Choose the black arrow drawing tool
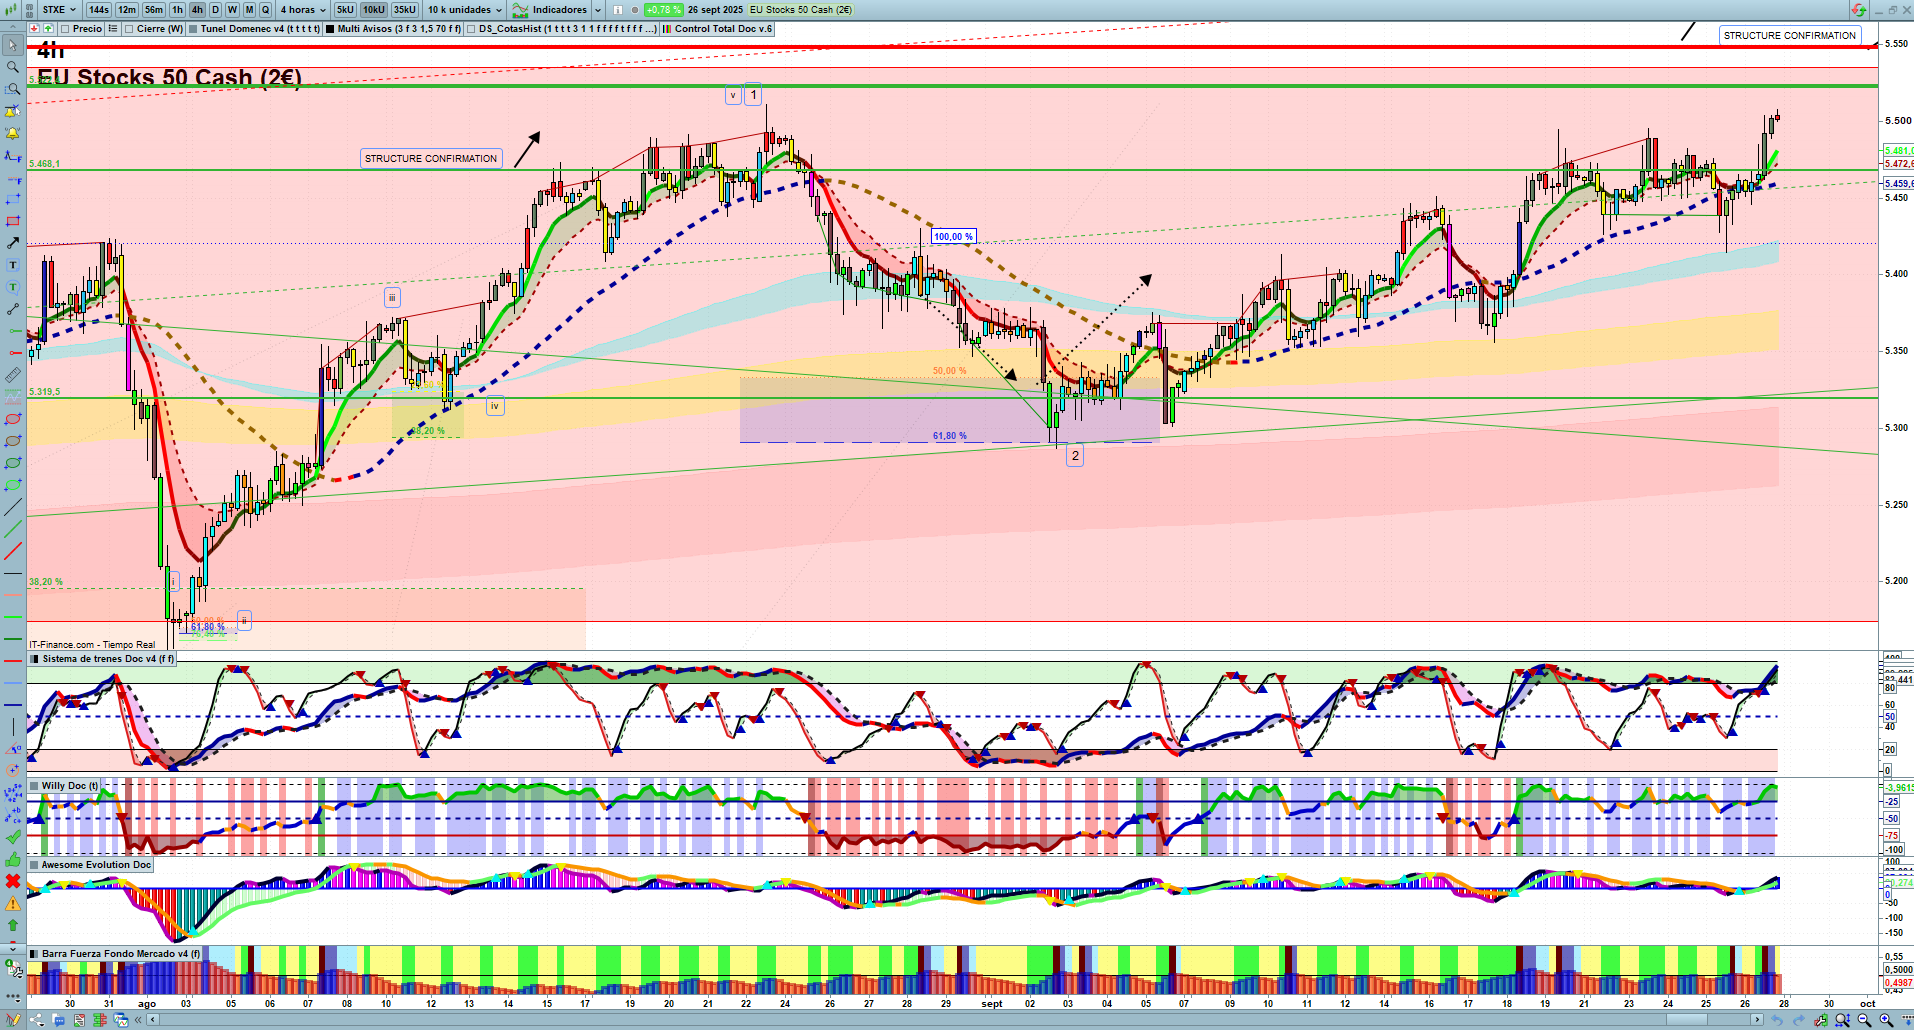Viewport: 1914px width, 1030px height. pos(13,243)
